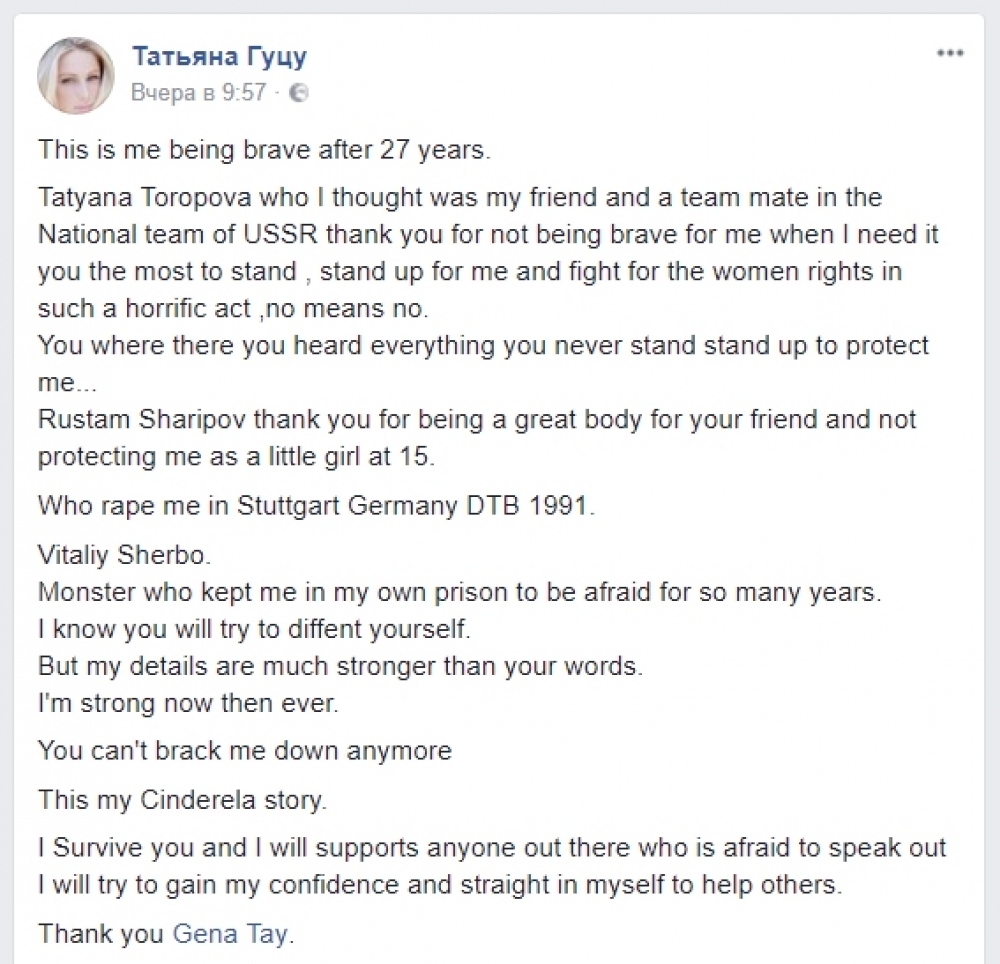Image resolution: width=1000 pixels, height=964 pixels.
Task: Click the line "This is me being brave"
Action: (265, 151)
